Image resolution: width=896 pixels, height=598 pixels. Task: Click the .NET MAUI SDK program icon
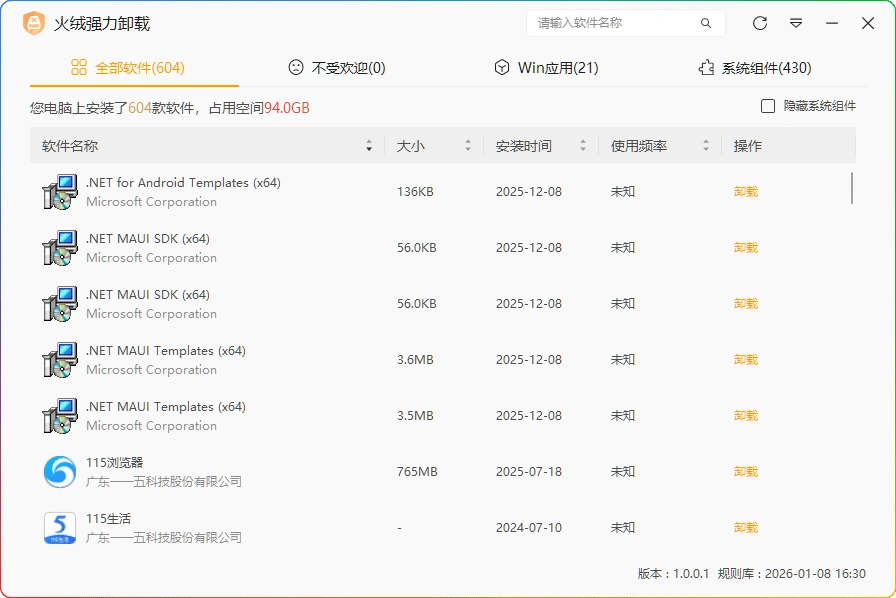(59, 248)
